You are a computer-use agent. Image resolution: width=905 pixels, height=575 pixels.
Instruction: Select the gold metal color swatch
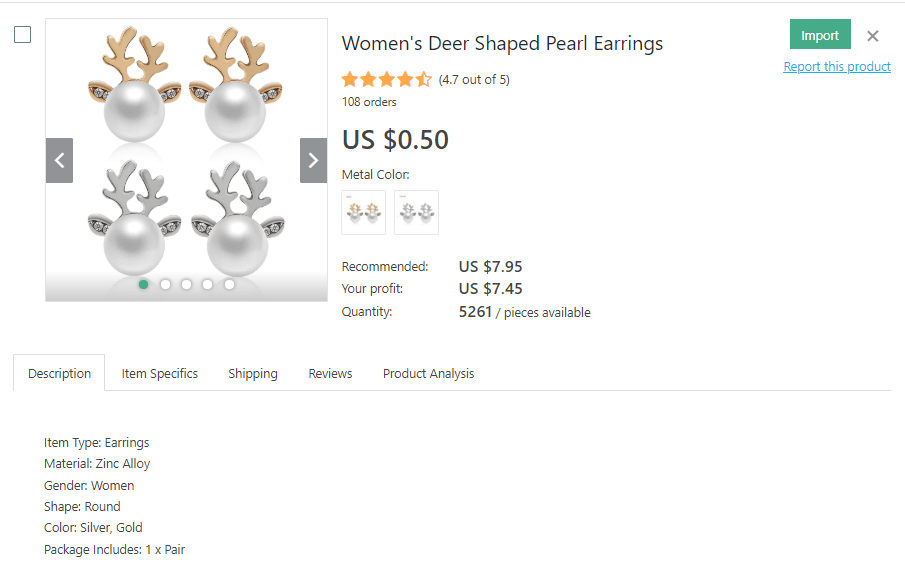tap(363, 212)
